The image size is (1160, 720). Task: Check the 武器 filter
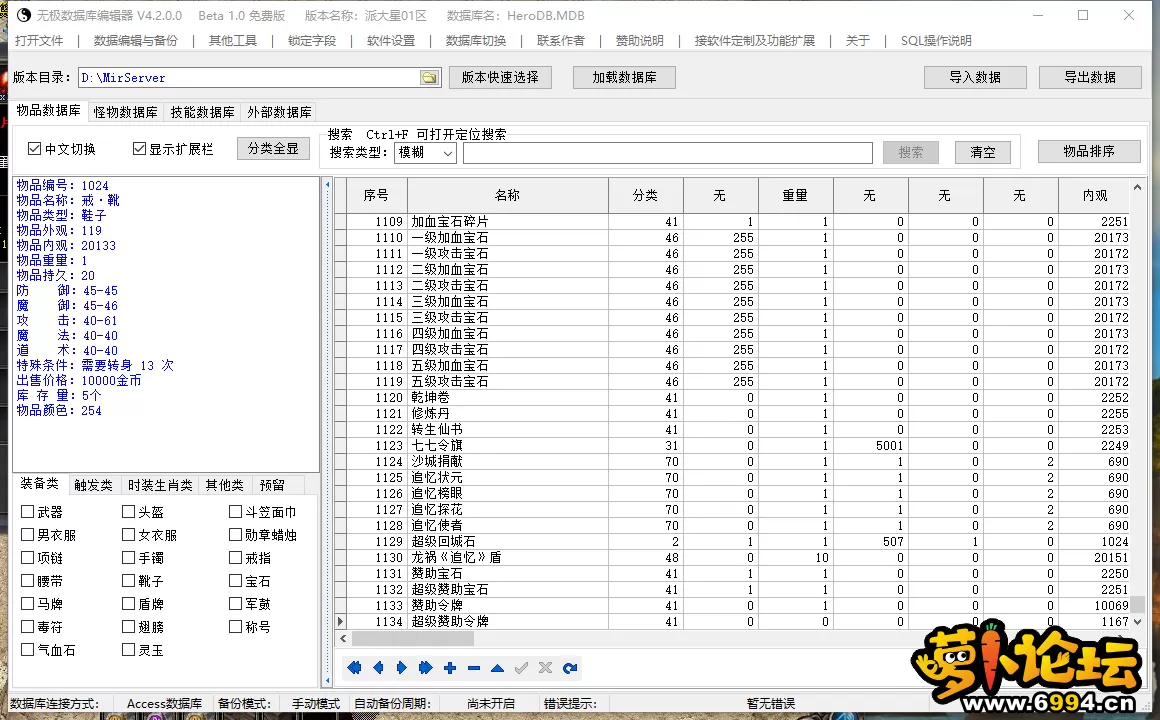pos(27,511)
